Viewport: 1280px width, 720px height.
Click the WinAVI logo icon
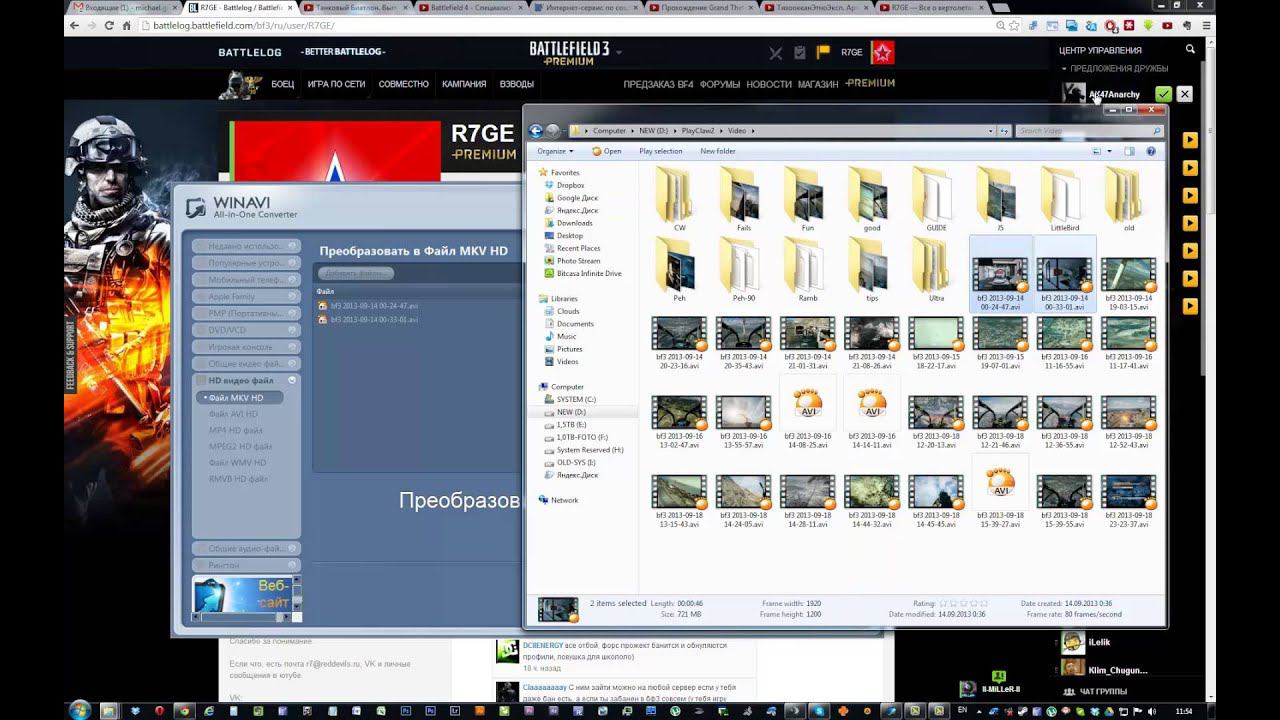click(x=196, y=207)
